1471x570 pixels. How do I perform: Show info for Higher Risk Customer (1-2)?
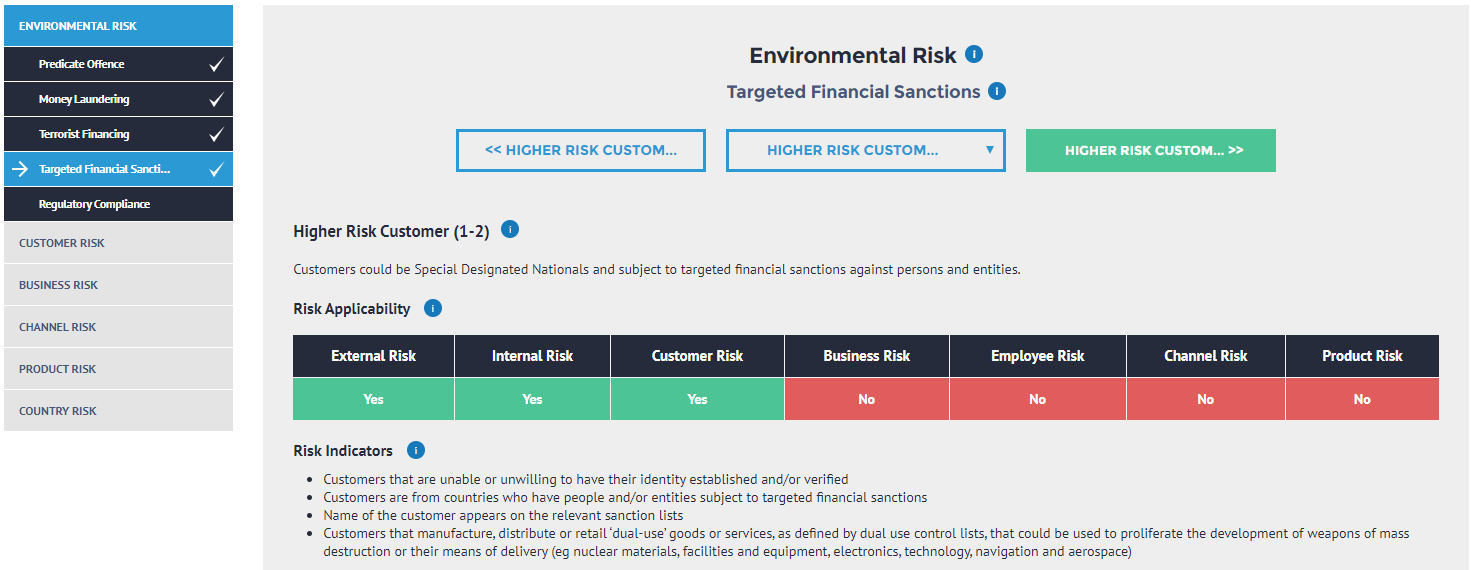(x=509, y=230)
